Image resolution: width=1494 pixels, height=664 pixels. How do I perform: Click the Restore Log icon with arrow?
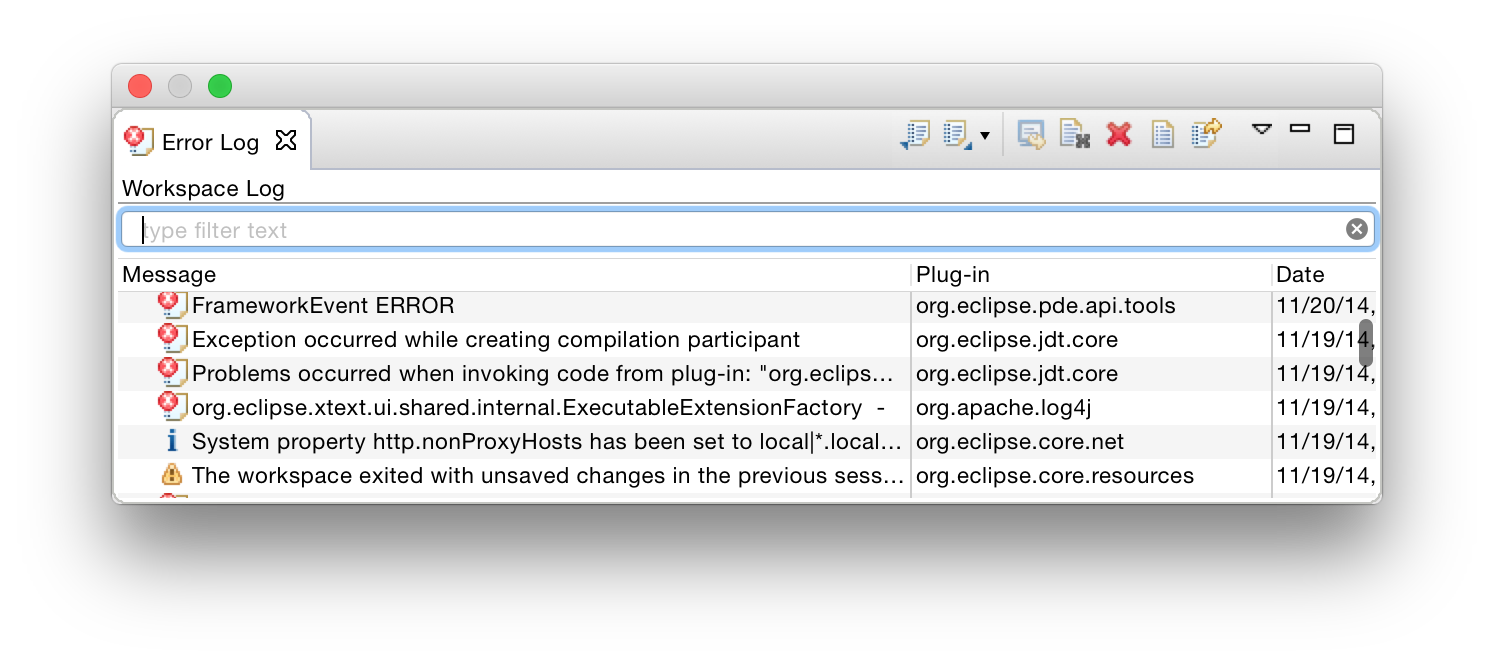pos(1207,134)
